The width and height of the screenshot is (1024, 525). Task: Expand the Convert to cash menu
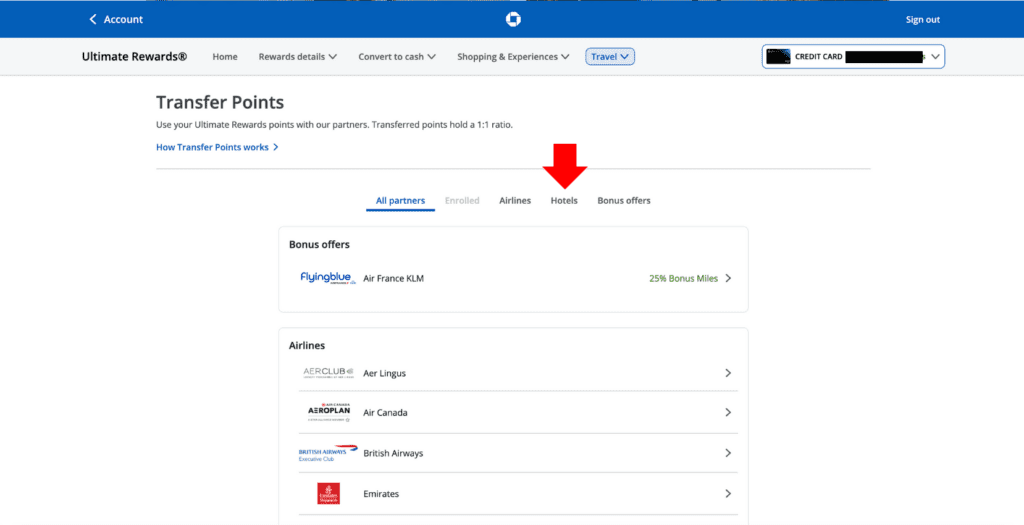[x=397, y=57]
